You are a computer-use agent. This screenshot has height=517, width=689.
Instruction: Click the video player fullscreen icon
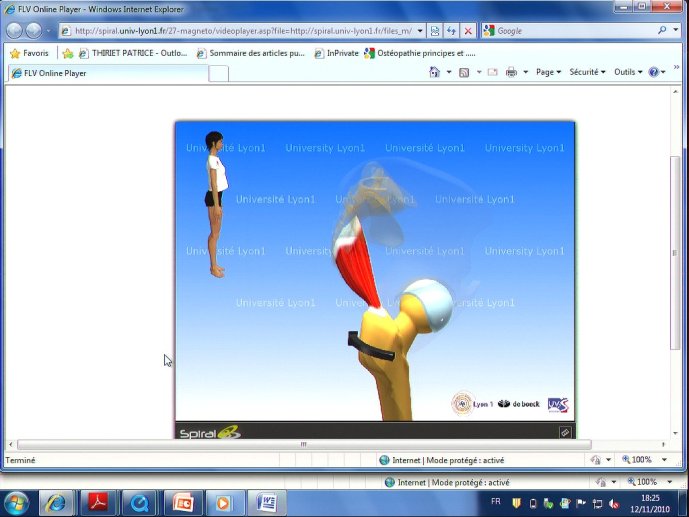pos(565,432)
